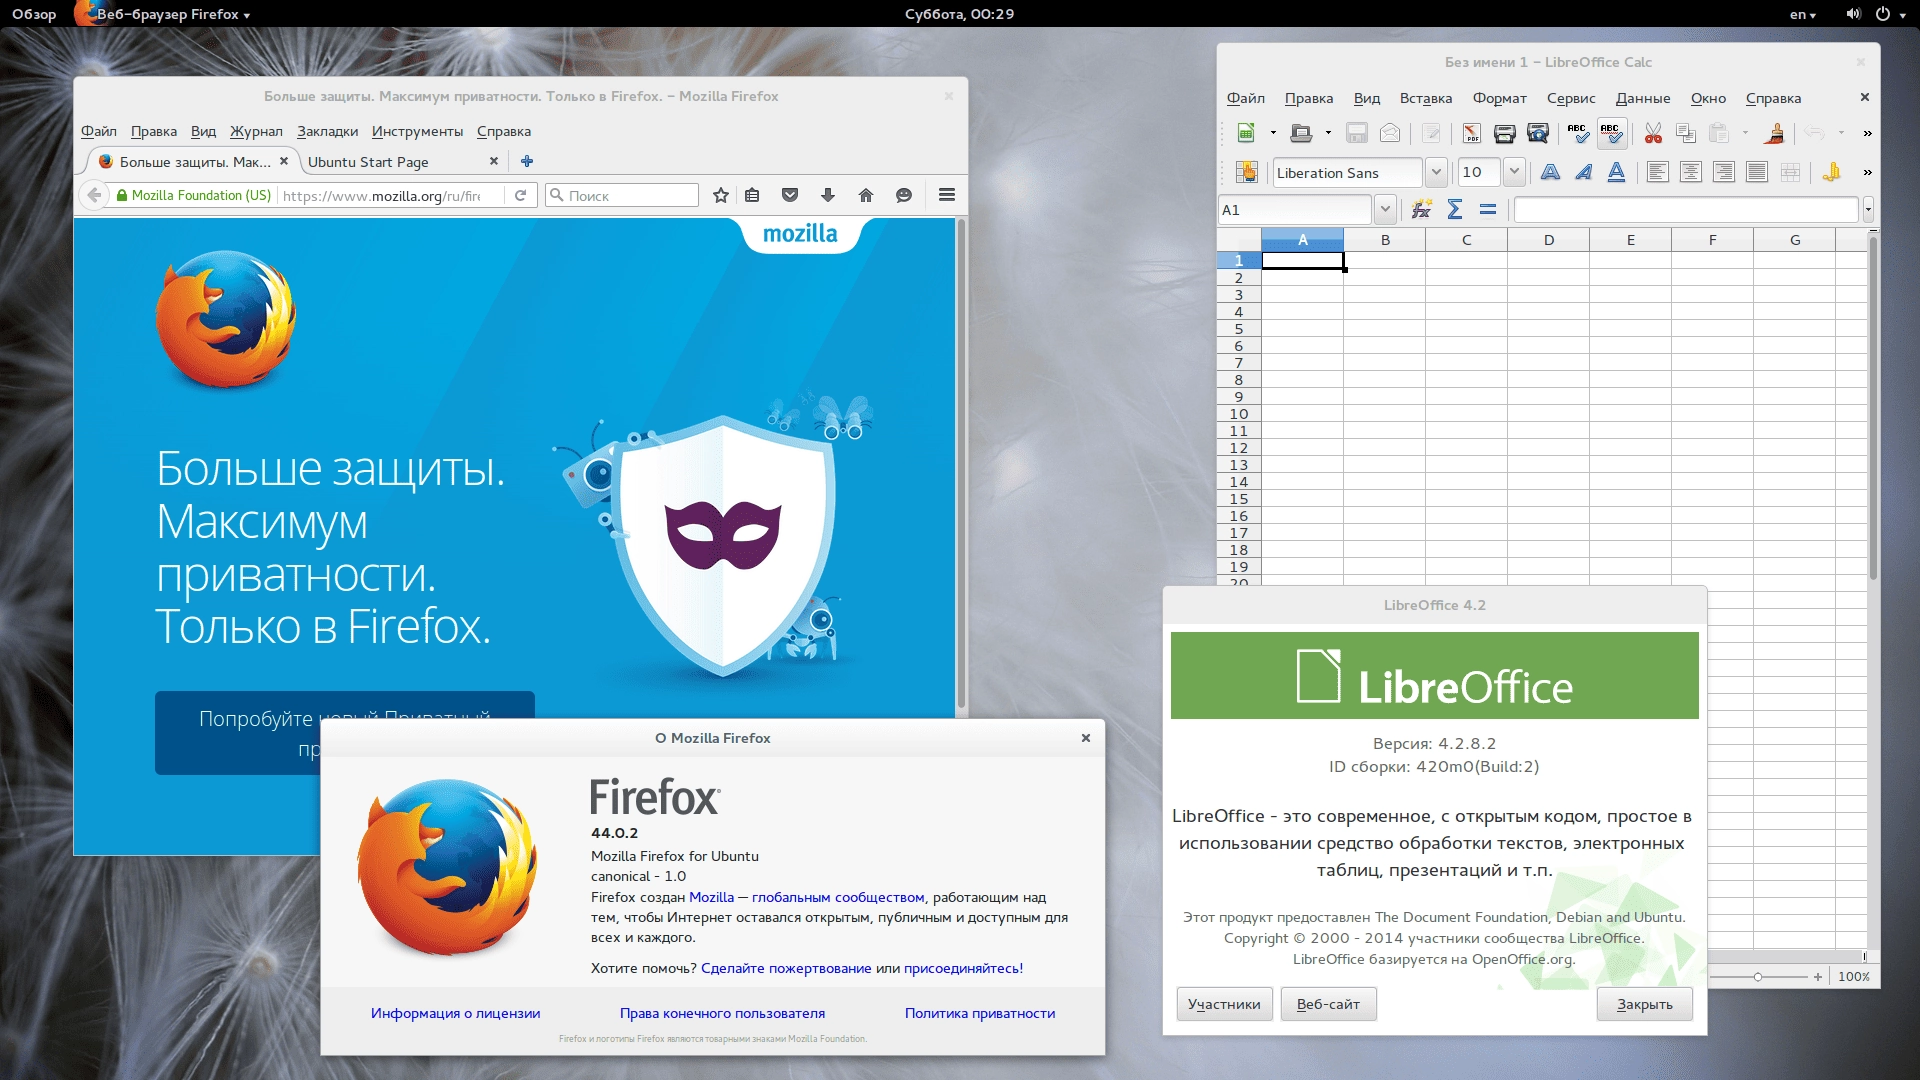The height and width of the screenshot is (1080, 1920).
Task: Click the Print icon in Calc toolbar
Action: click(x=1504, y=133)
